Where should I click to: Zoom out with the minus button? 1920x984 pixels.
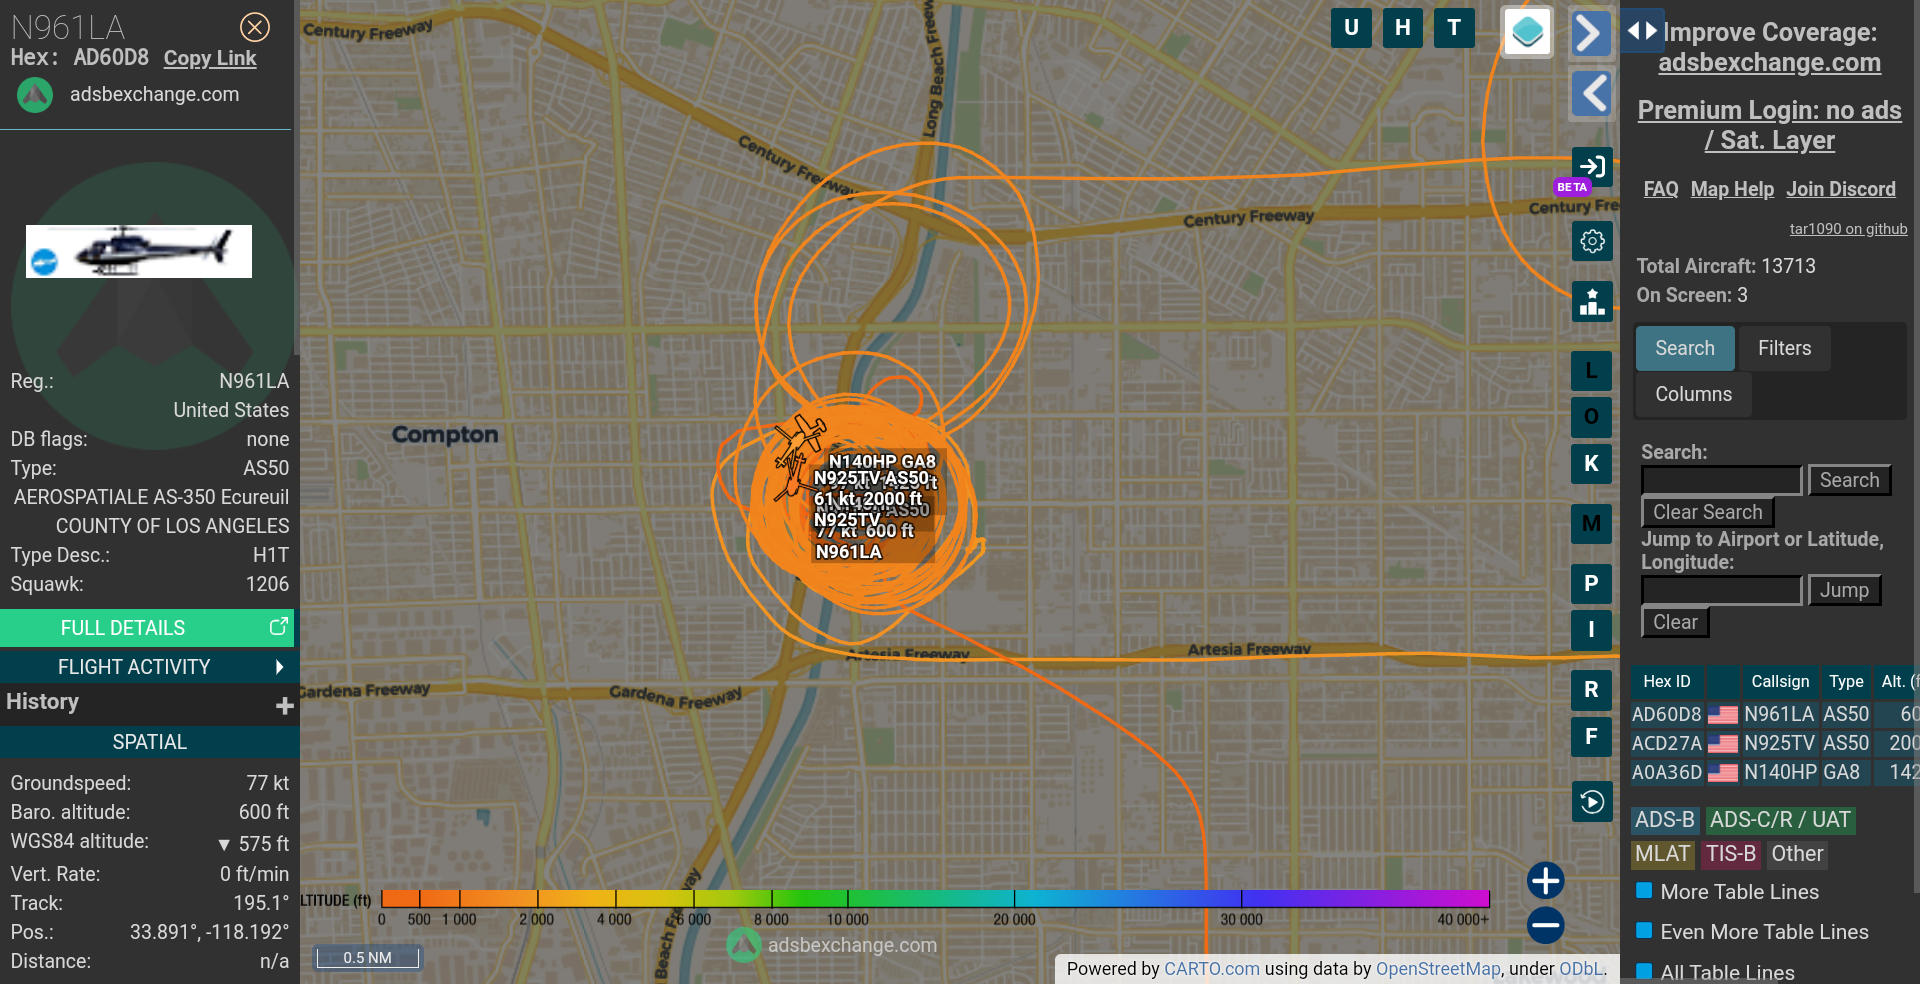click(x=1545, y=925)
